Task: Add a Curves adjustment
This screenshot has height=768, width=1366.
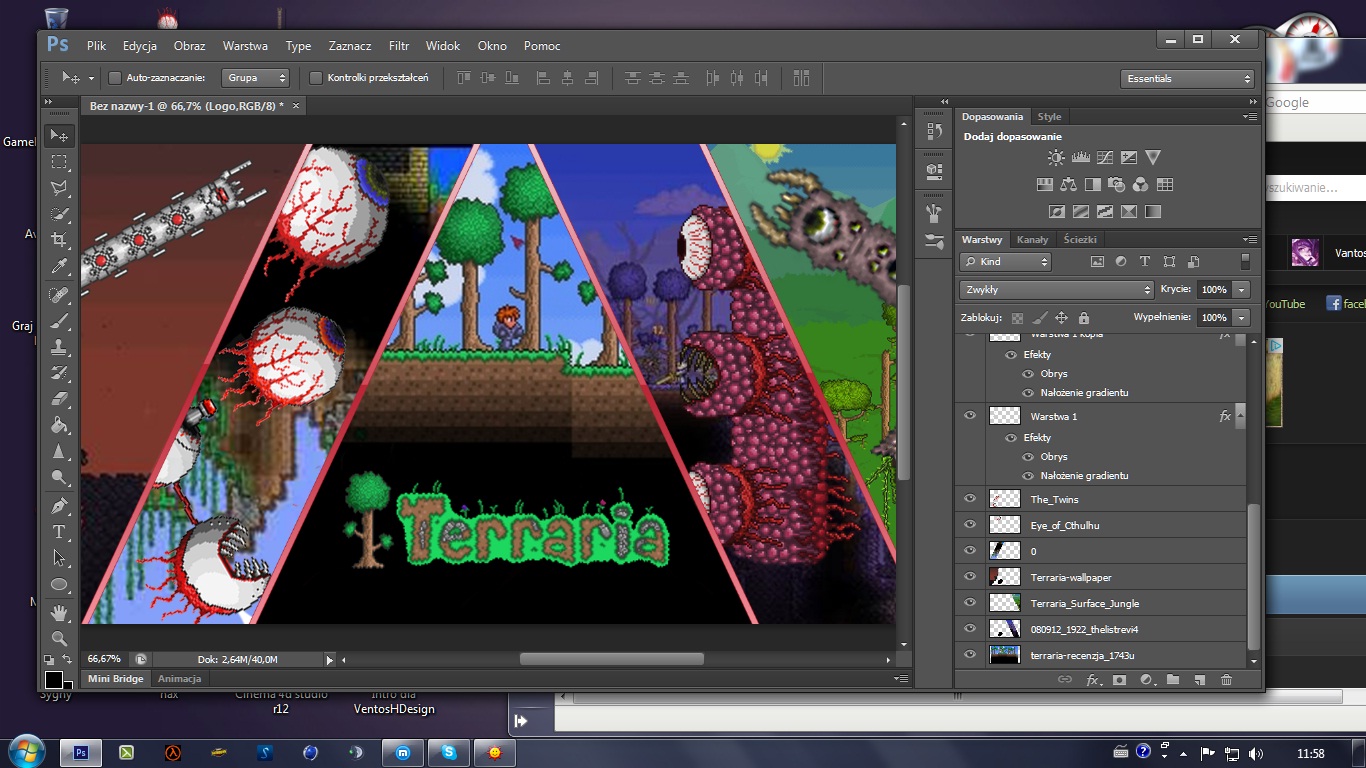Action: pyautogui.click(x=1105, y=157)
